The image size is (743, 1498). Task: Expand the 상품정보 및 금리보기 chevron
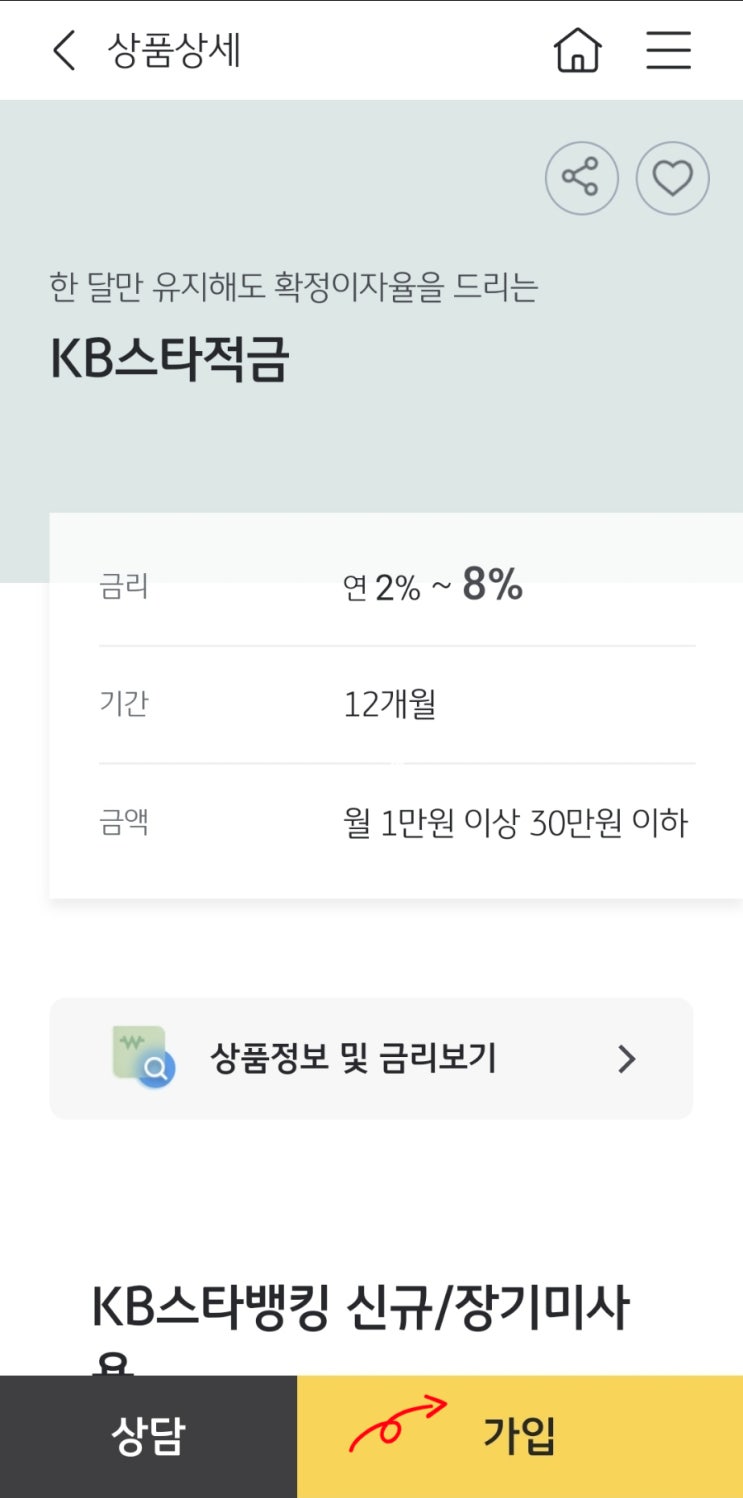pyautogui.click(x=627, y=1059)
